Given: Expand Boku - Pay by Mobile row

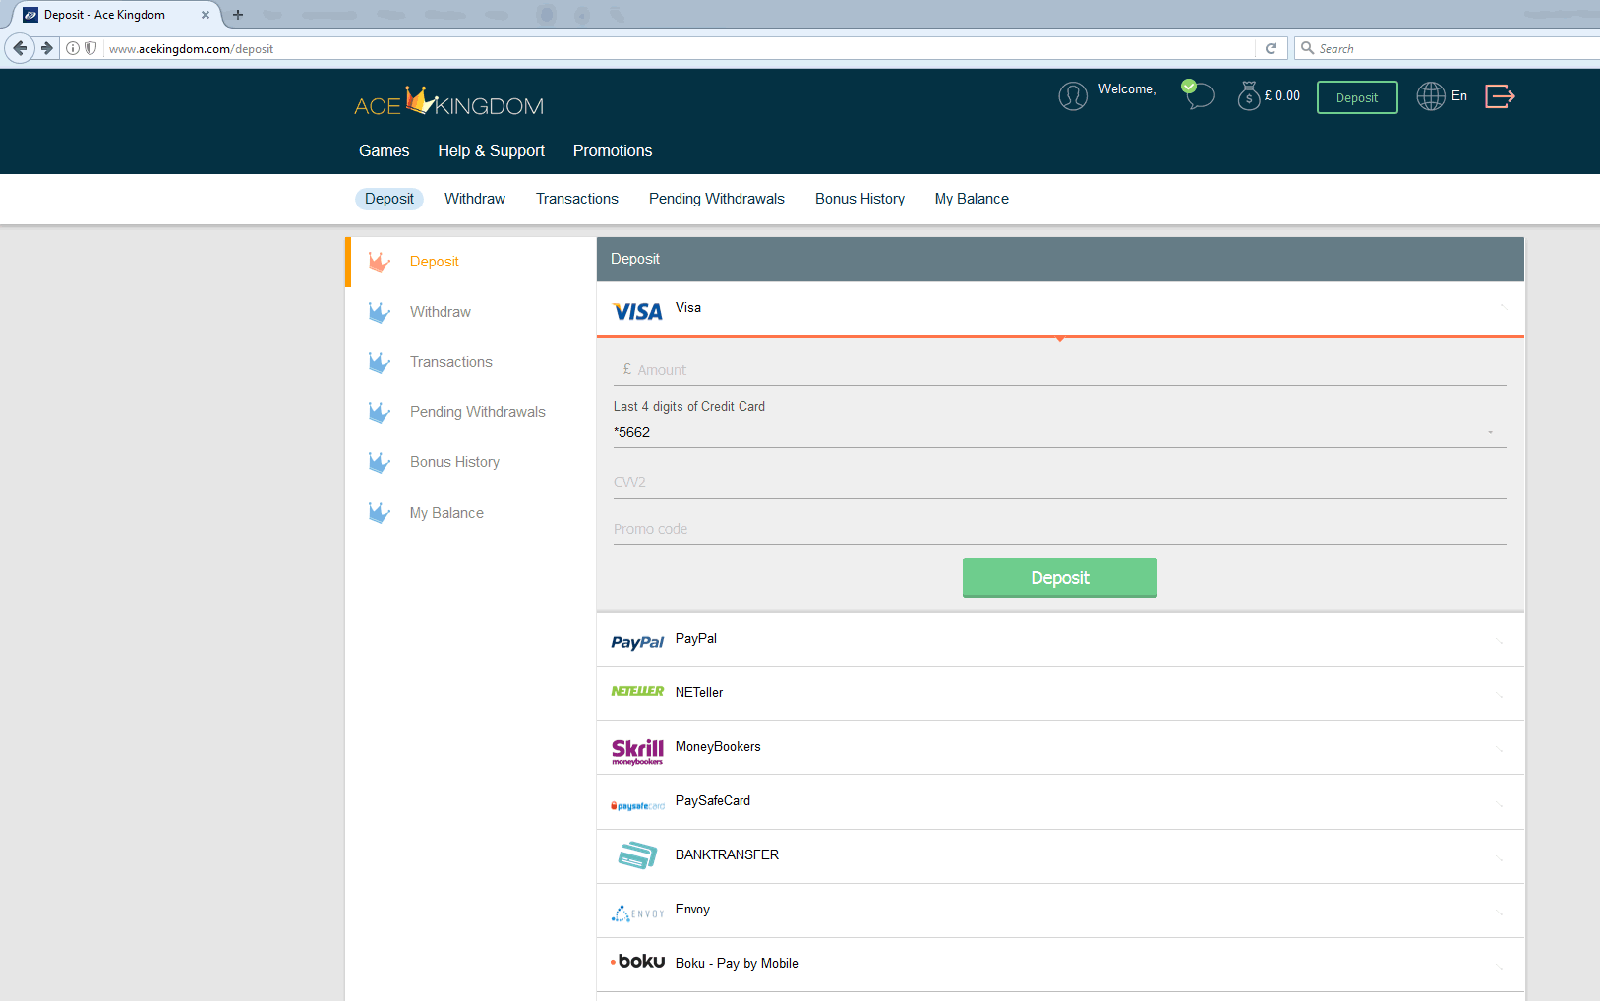Looking at the screenshot, I should (x=1060, y=965).
